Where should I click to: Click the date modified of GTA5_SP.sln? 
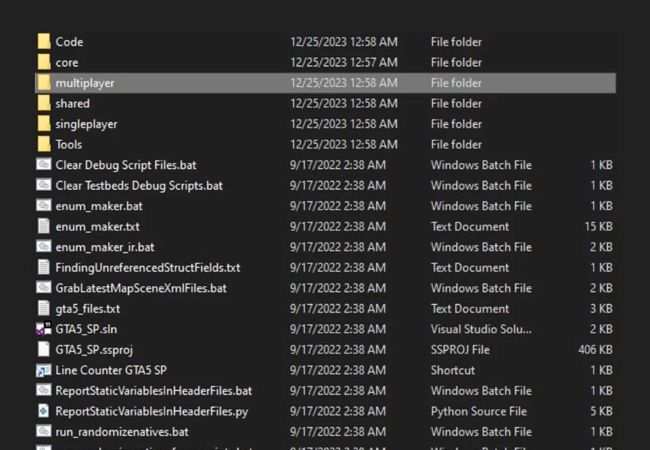[338, 329]
